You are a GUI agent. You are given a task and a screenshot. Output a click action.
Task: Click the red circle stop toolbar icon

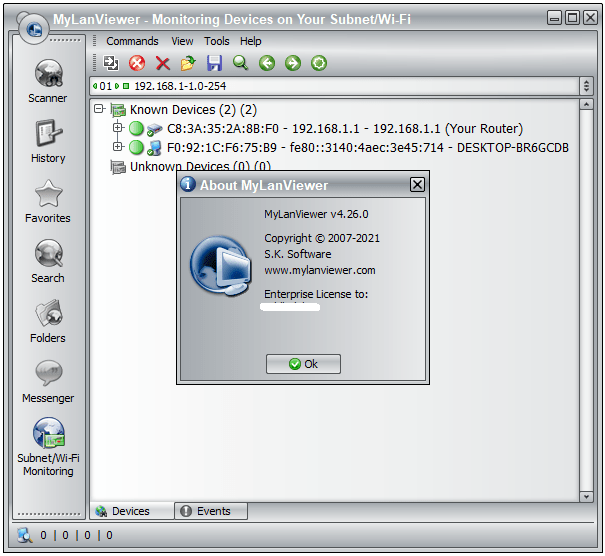click(x=137, y=63)
